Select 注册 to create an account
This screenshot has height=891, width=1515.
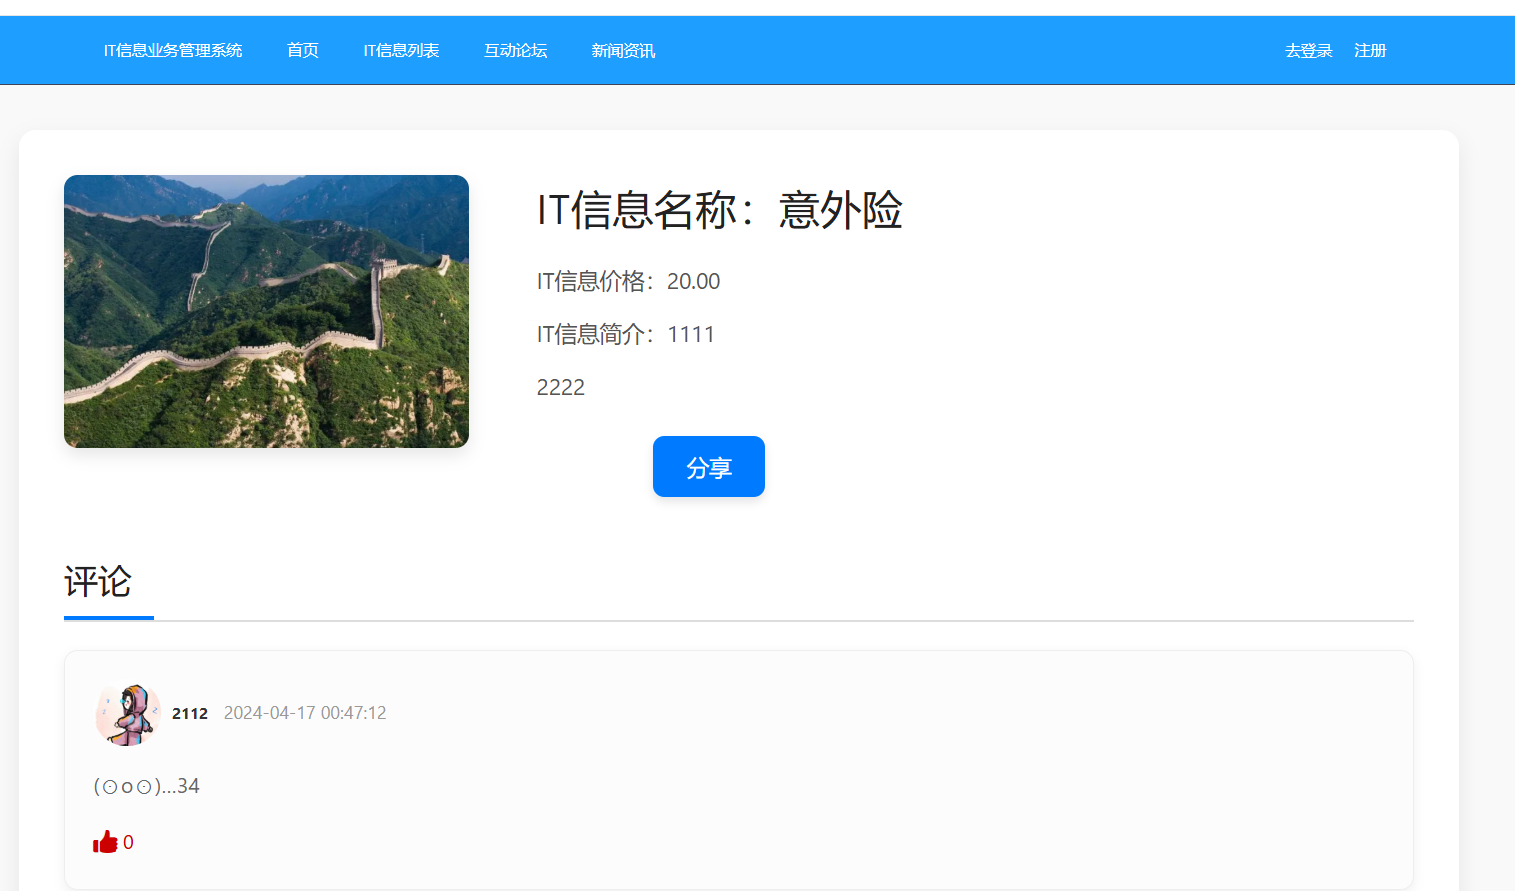[1370, 51]
